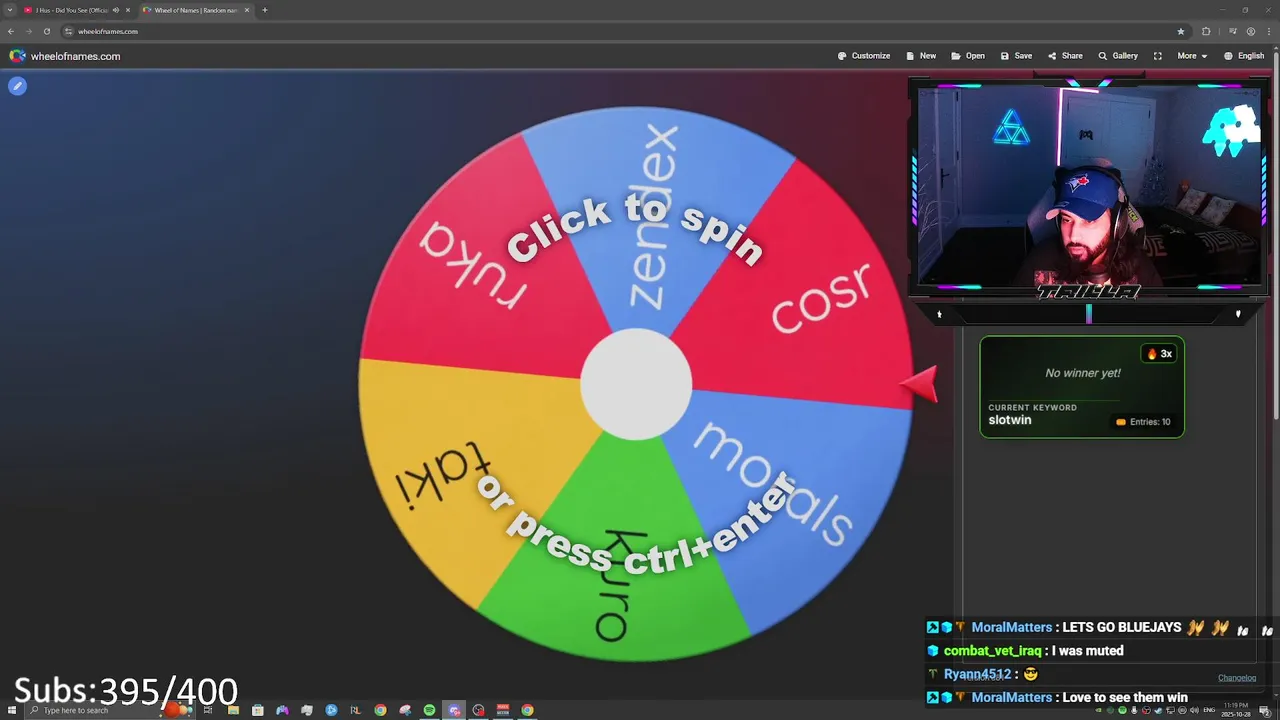Open the first Chrome taskbar icon
The image size is (1280, 720).
(x=380, y=710)
